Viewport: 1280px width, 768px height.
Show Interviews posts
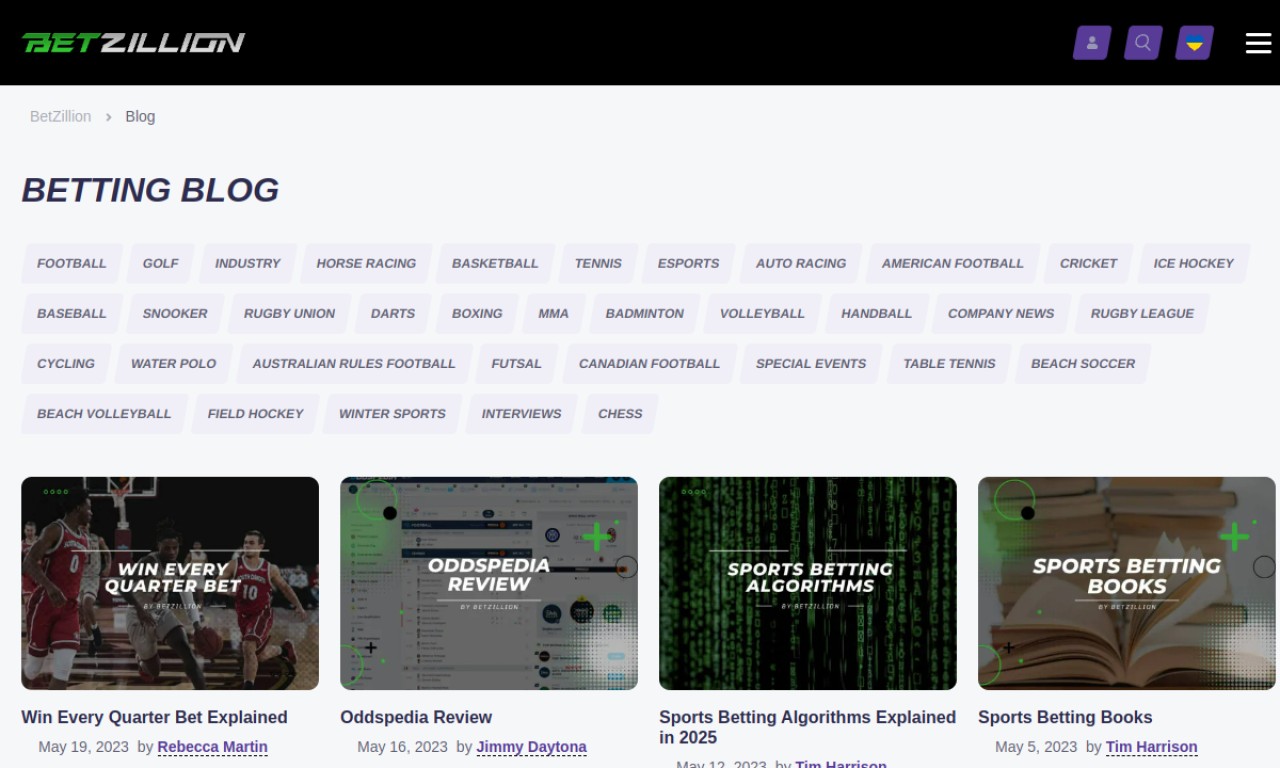coord(521,413)
